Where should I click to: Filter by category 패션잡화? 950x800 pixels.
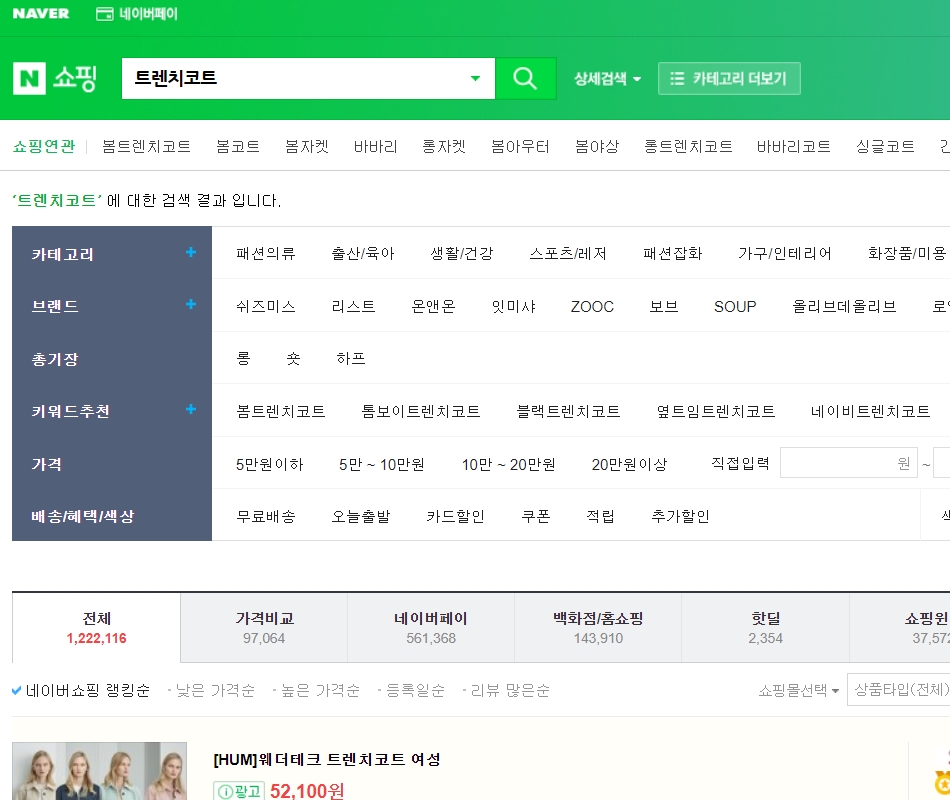click(x=673, y=253)
